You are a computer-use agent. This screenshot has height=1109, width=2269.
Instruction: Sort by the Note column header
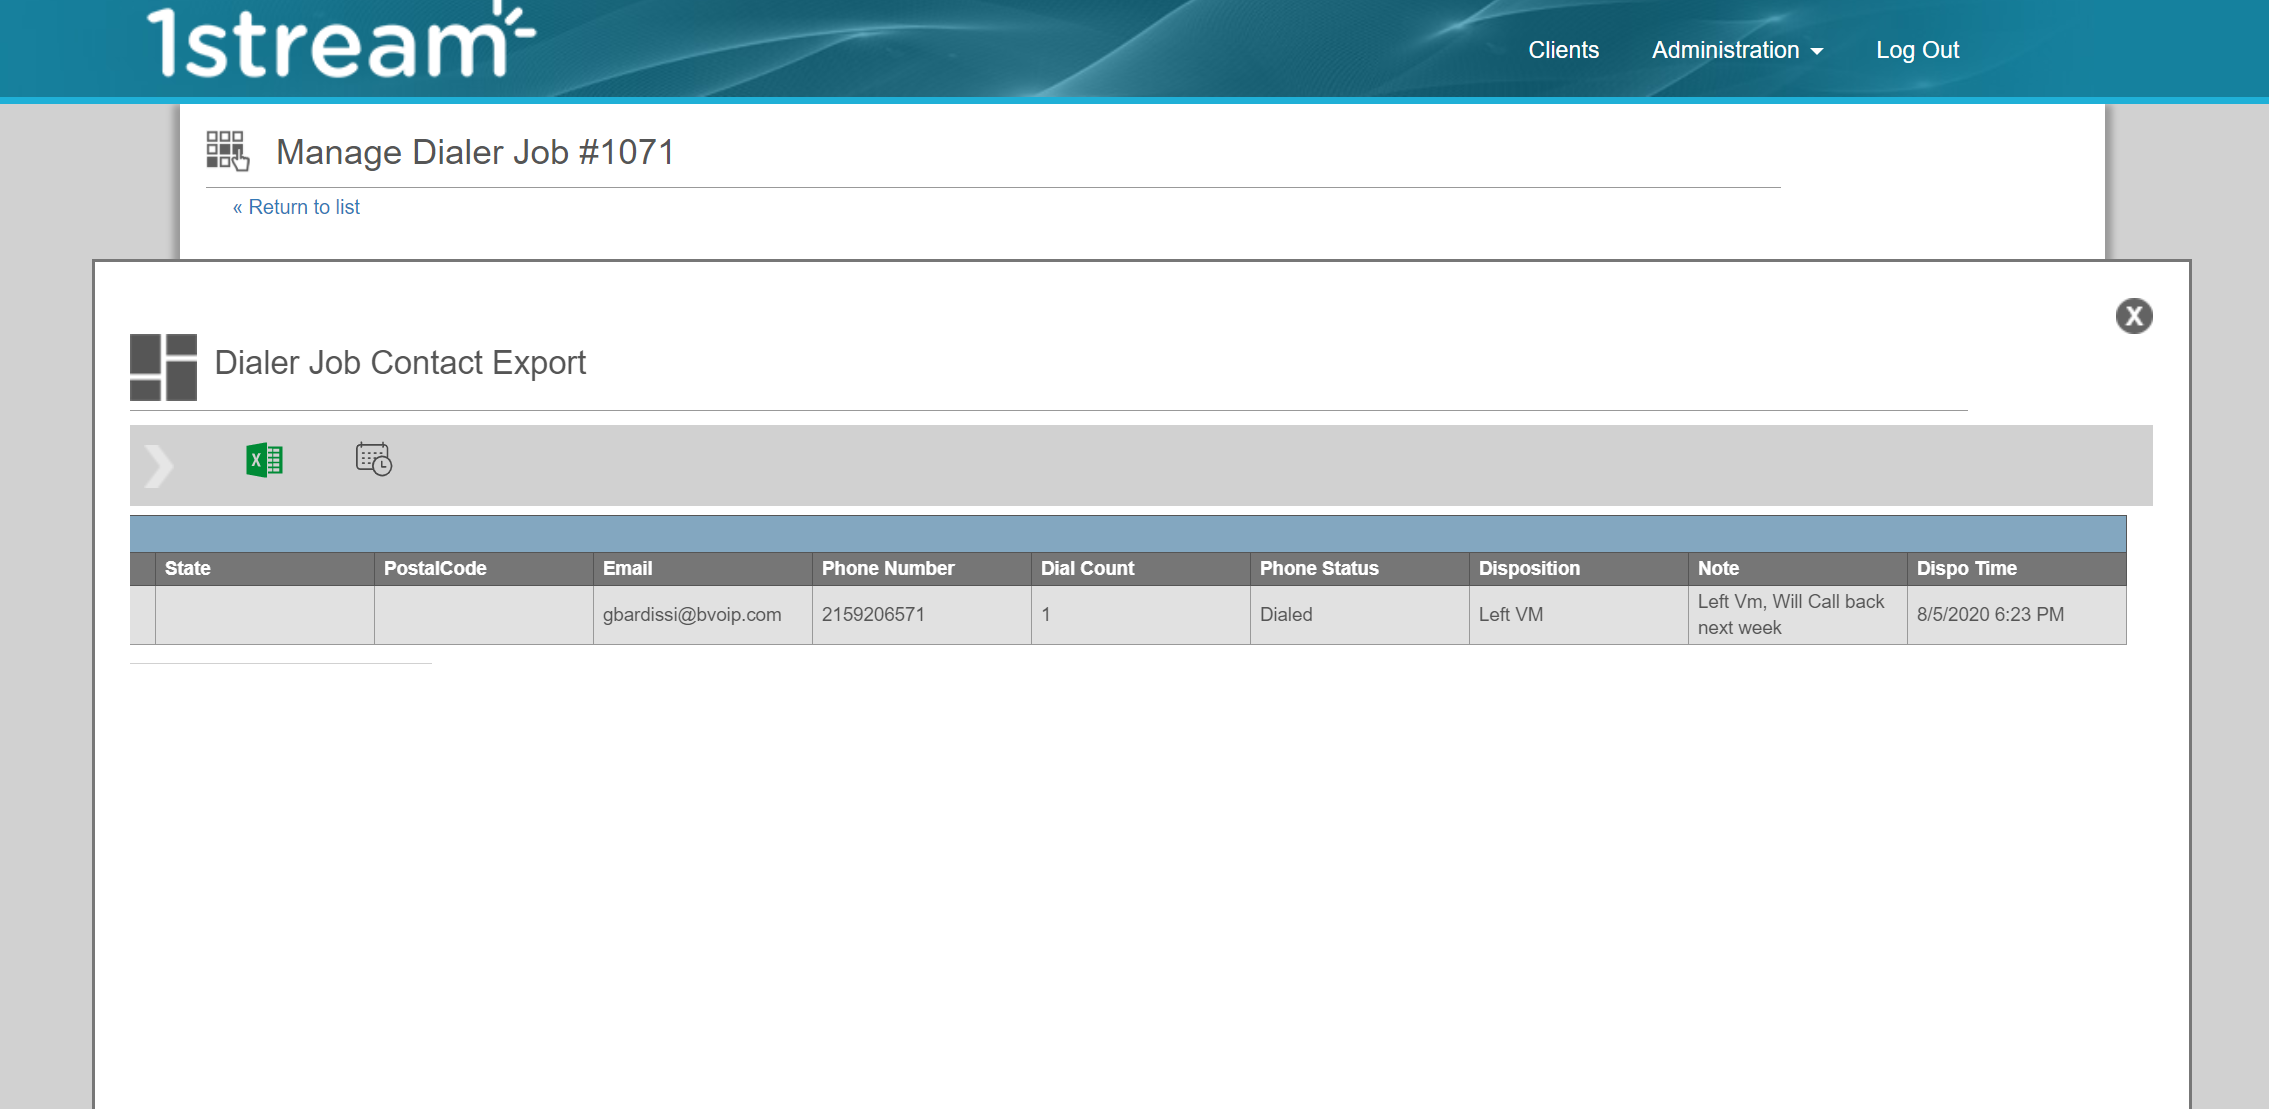point(1798,568)
